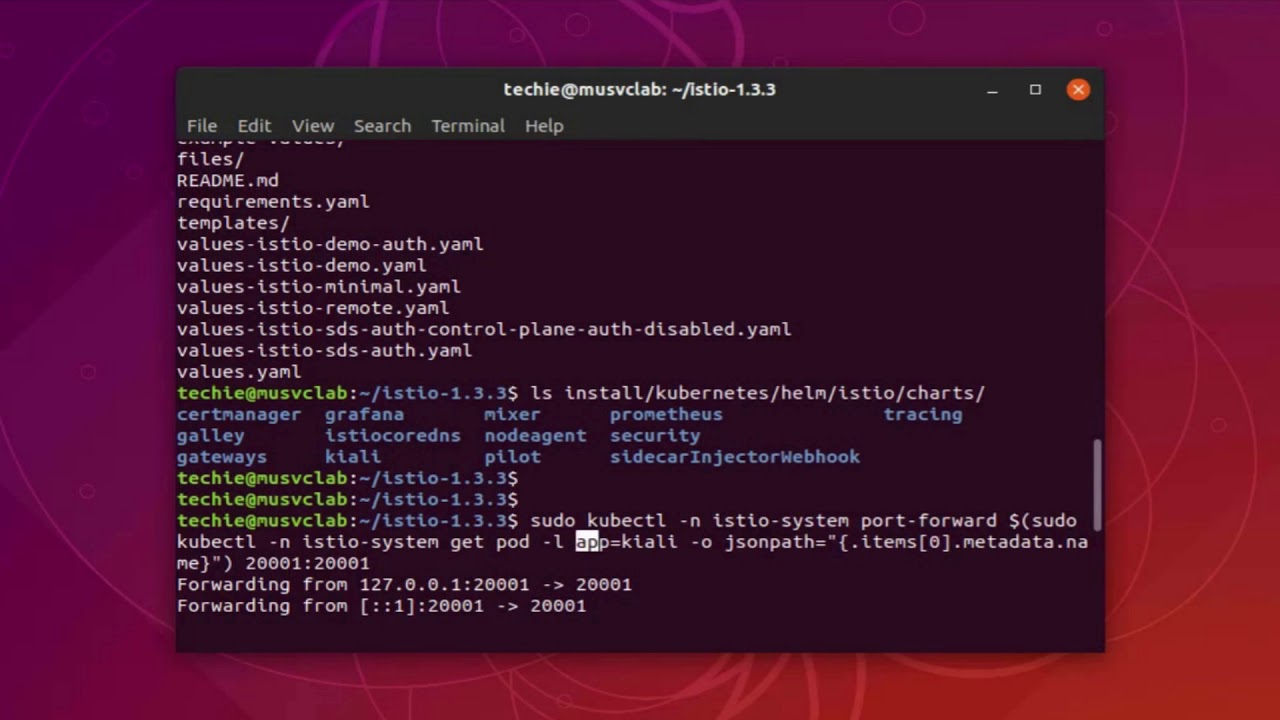Click the security directory name
The height and width of the screenshot is (720, 1280).
click(655, 436)
